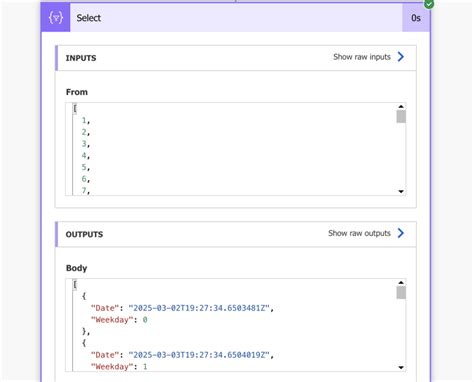
Task: Click the OUTPUTS section header
Action: coord(236,234)
